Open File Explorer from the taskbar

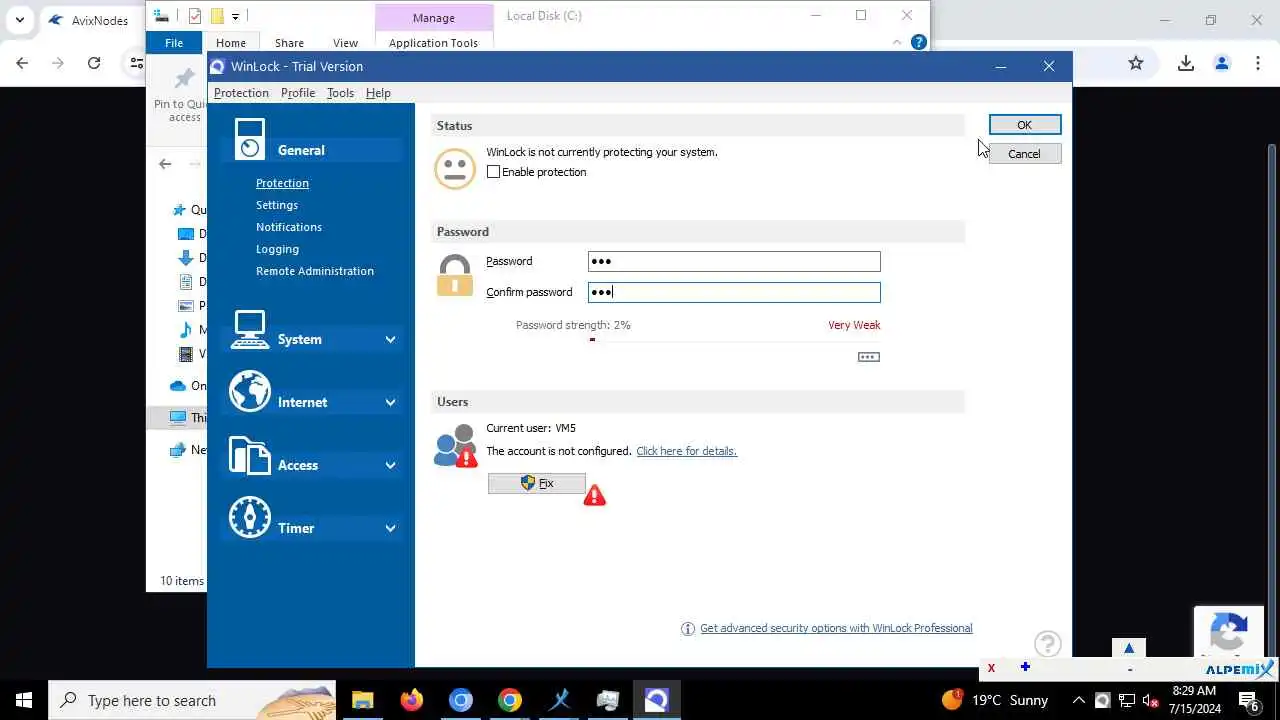(x=362, y=700)
